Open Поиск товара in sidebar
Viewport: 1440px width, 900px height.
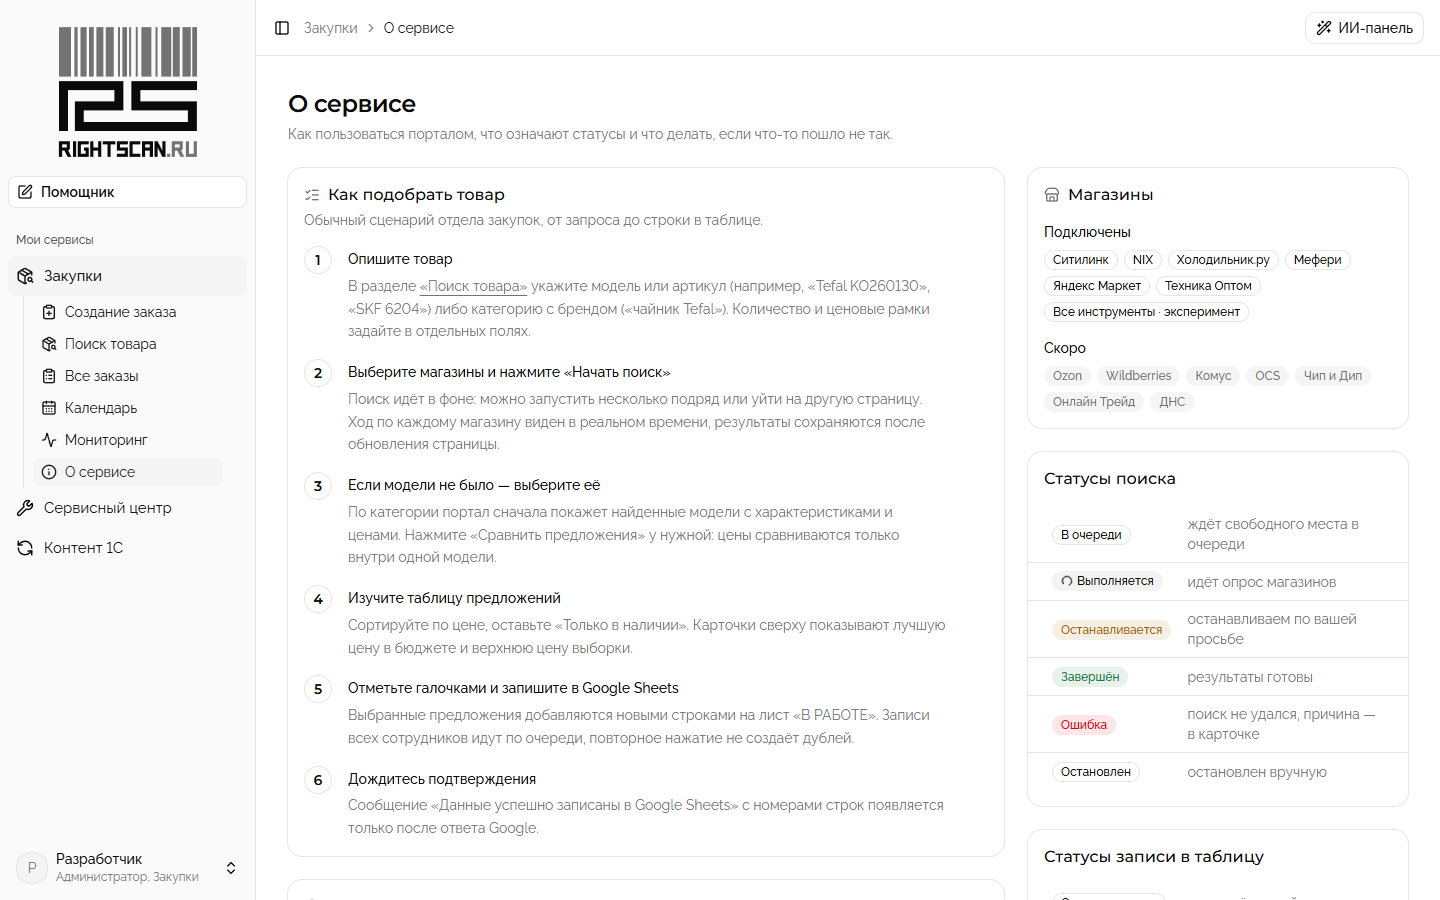[128, 344]
